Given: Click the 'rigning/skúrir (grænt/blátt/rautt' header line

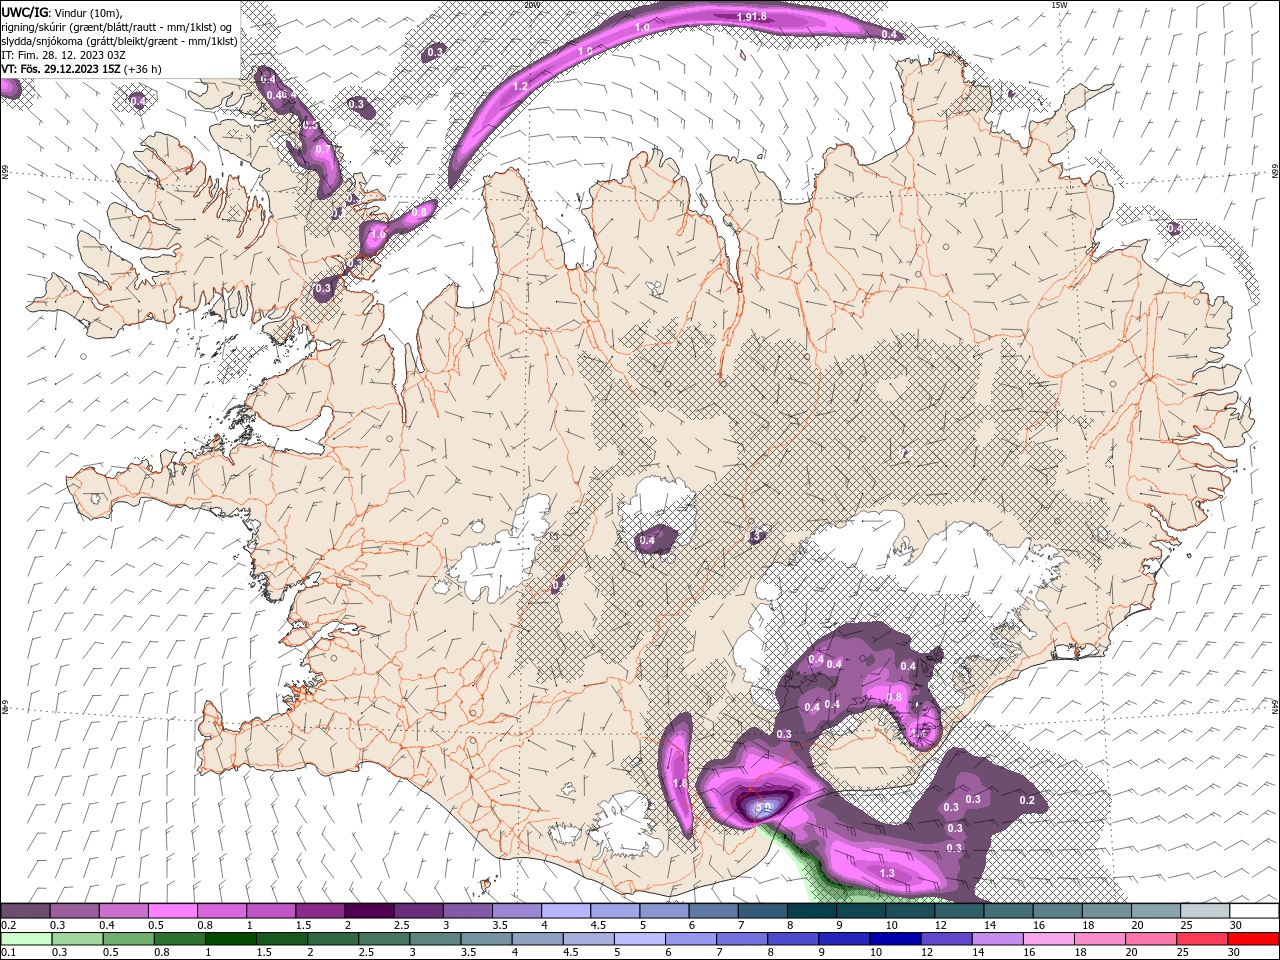Looking at the screenshot, I should pyautogui.click(x=117, y=27).
